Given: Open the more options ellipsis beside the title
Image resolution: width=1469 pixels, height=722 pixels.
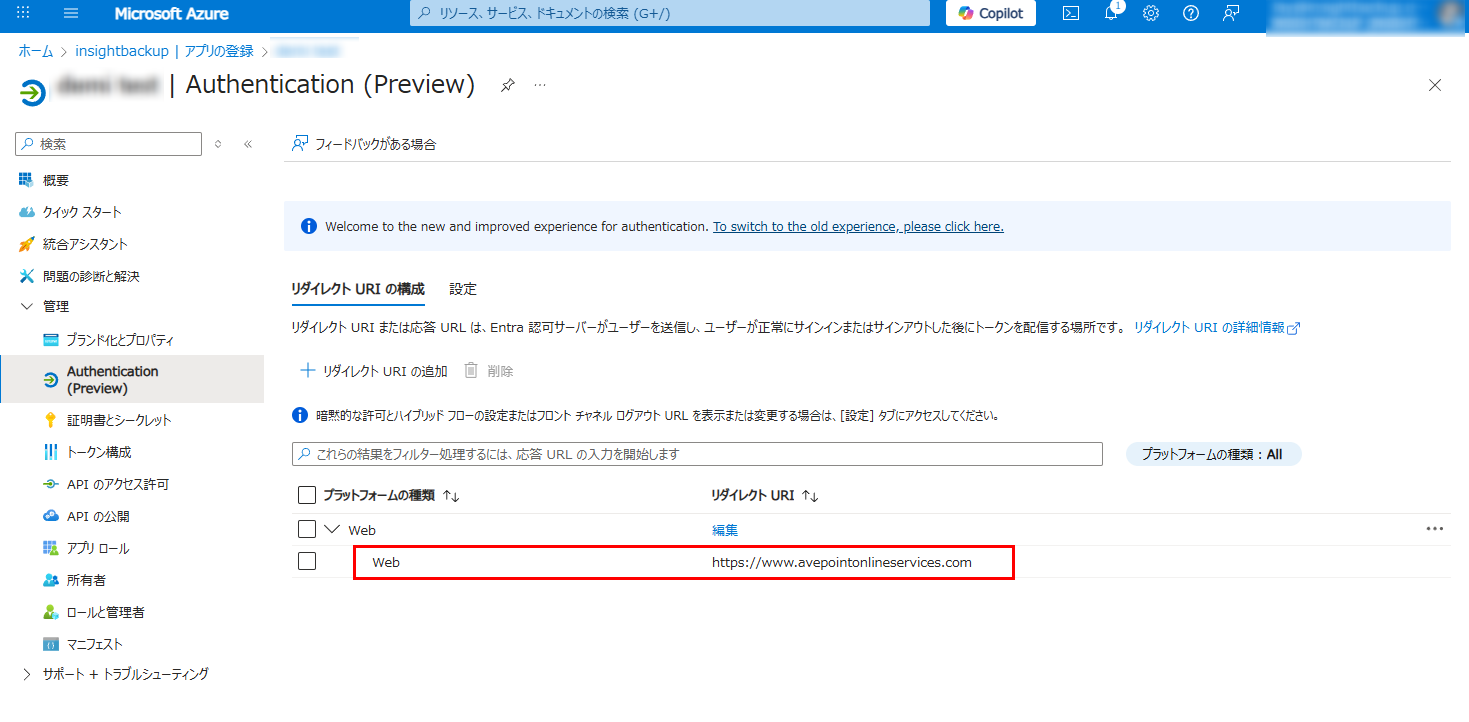Looking at the screenshot, I should pos(540,85).
